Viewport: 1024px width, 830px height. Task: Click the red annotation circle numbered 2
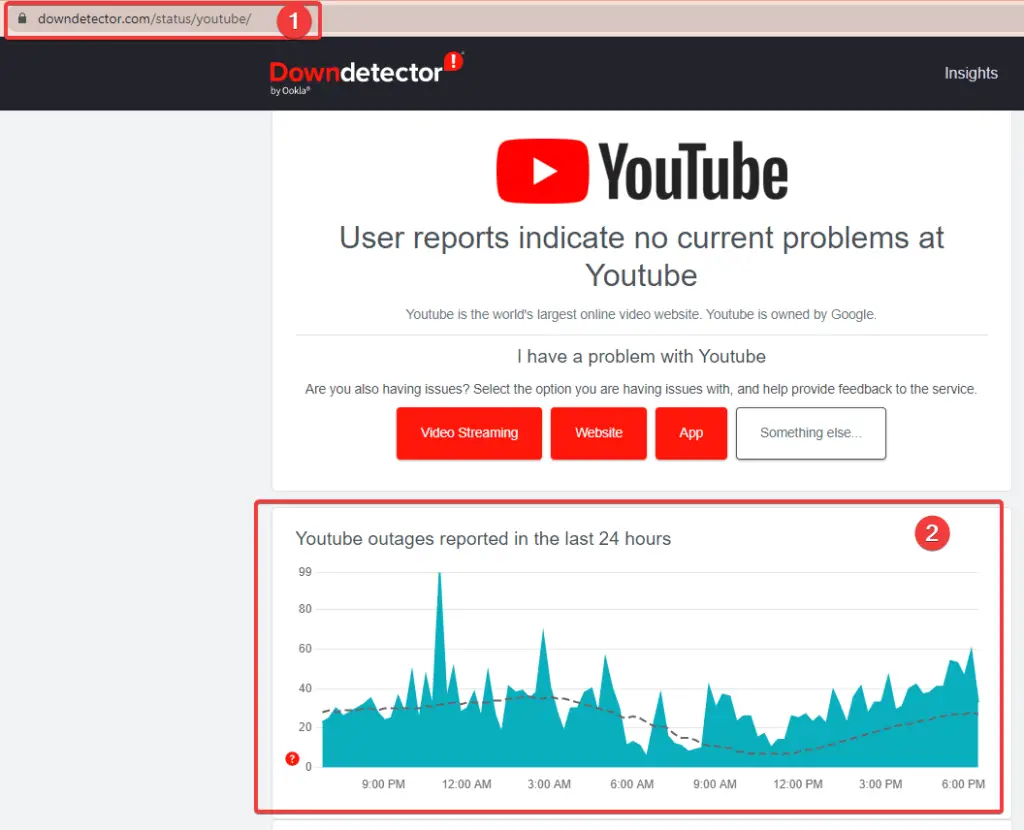[932, 534]
